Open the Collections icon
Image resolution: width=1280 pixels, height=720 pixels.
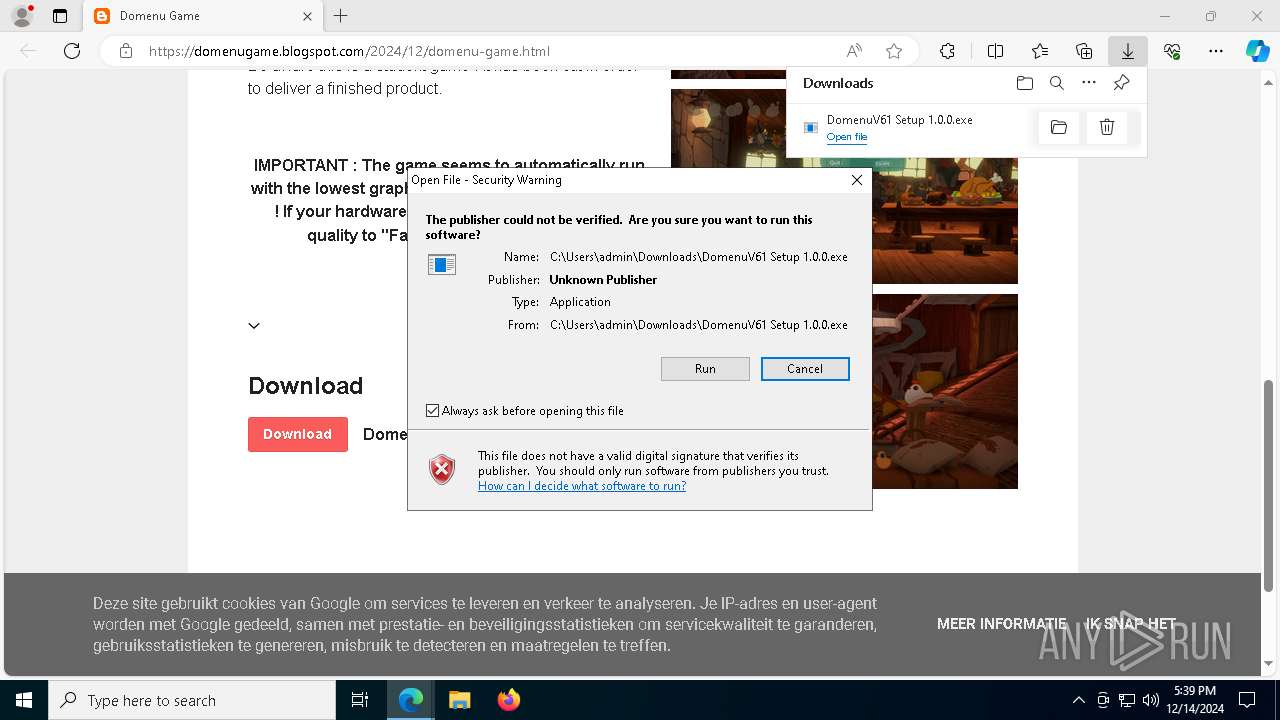(x=1084, y=51)
